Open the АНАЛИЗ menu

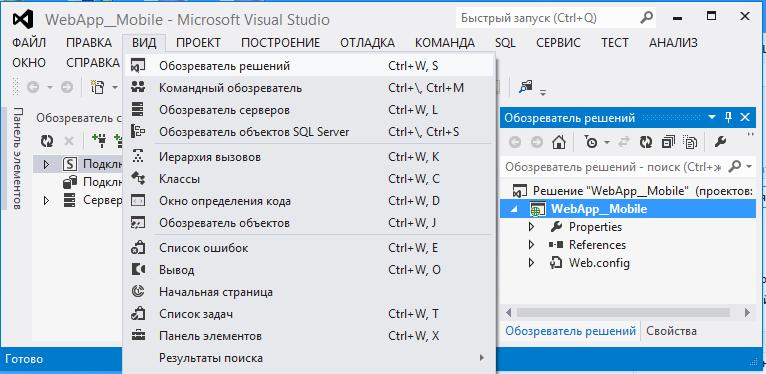673,43
